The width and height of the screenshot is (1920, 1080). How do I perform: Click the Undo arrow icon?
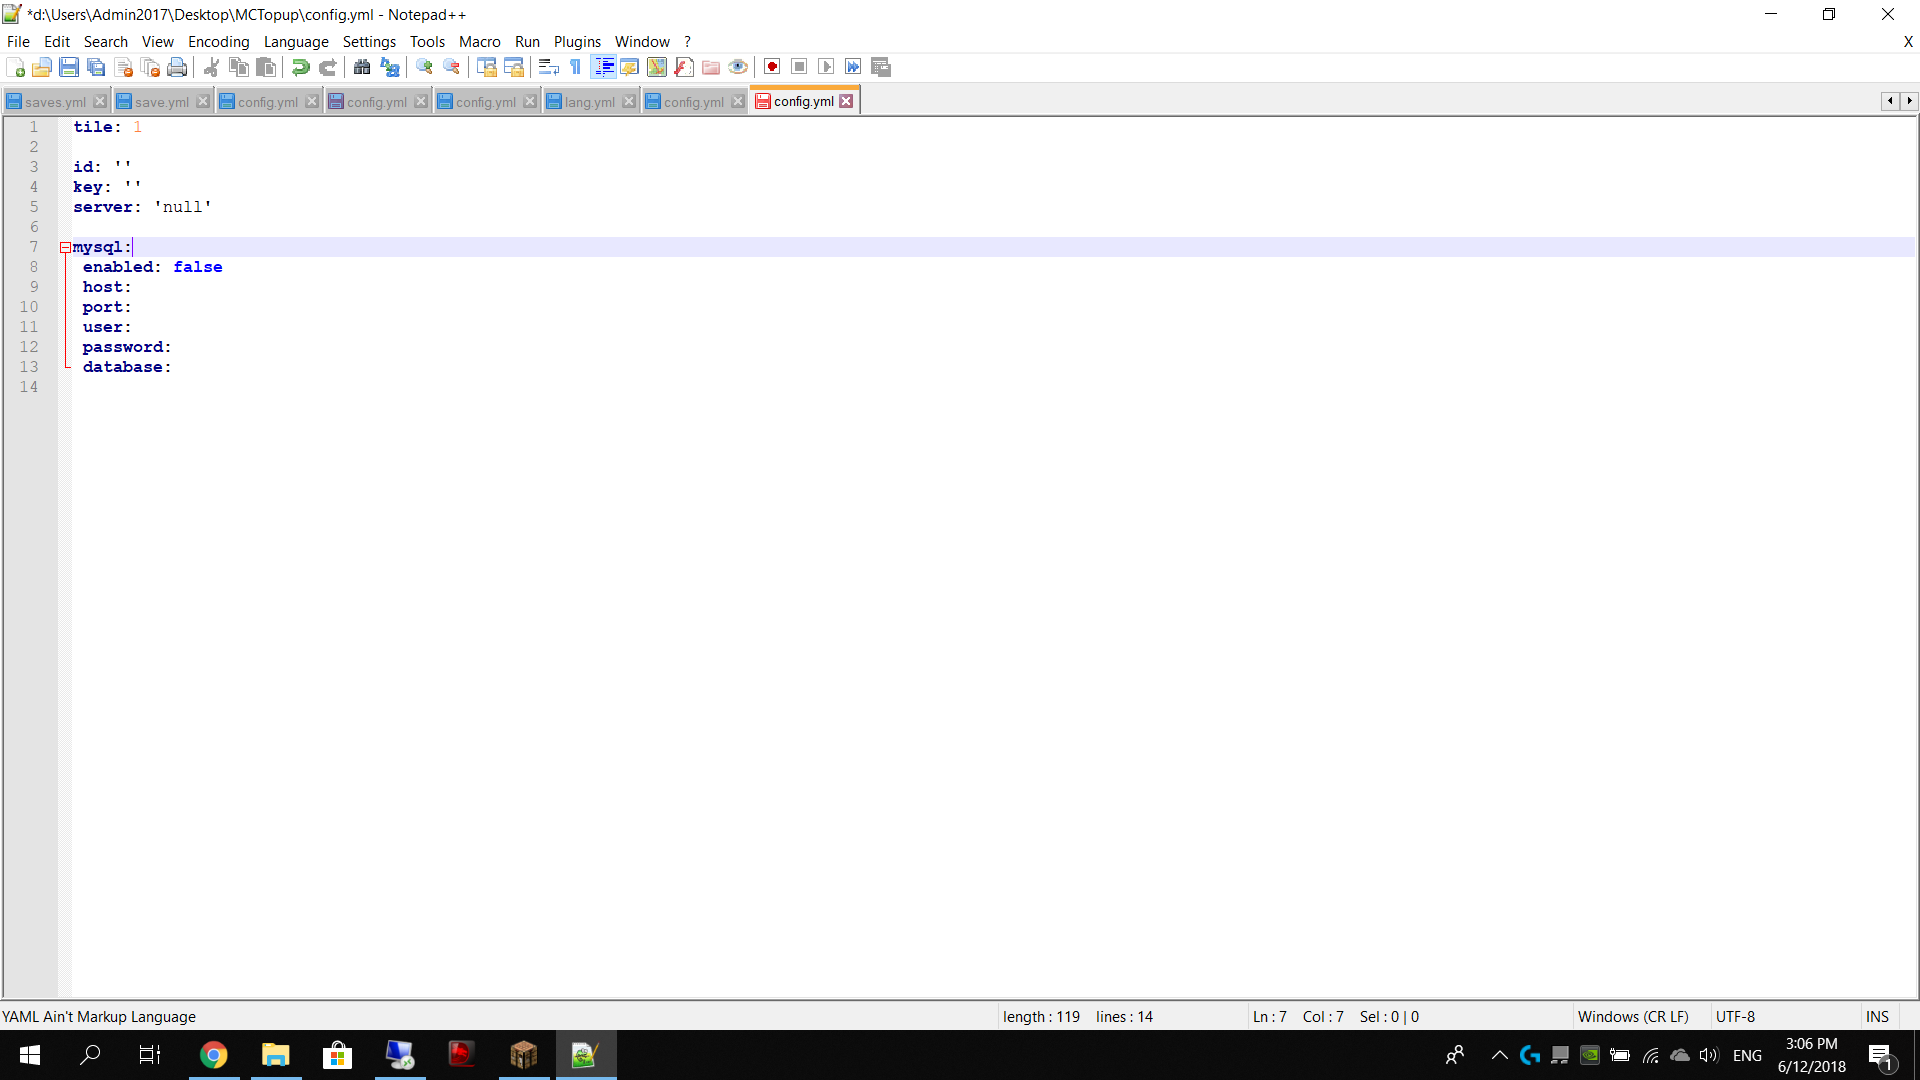pyautogui.click(x=300, y=67)
